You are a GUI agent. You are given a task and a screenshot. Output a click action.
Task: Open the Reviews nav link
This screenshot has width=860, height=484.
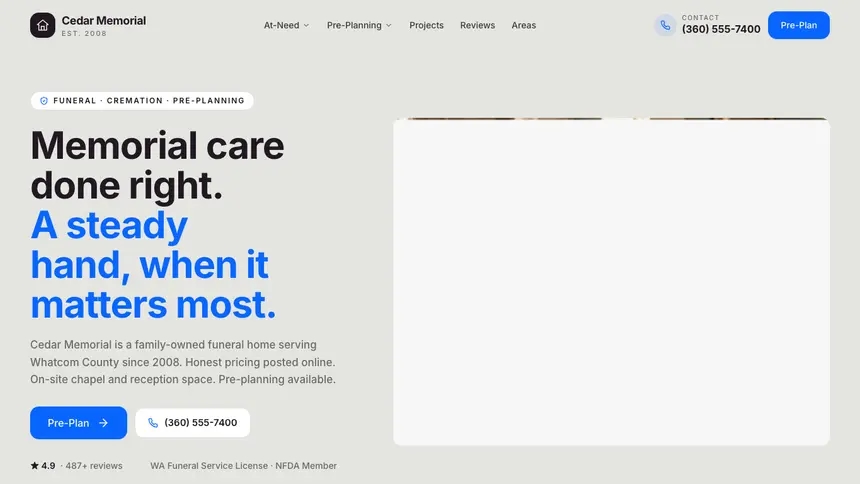(x=477, y=25)
